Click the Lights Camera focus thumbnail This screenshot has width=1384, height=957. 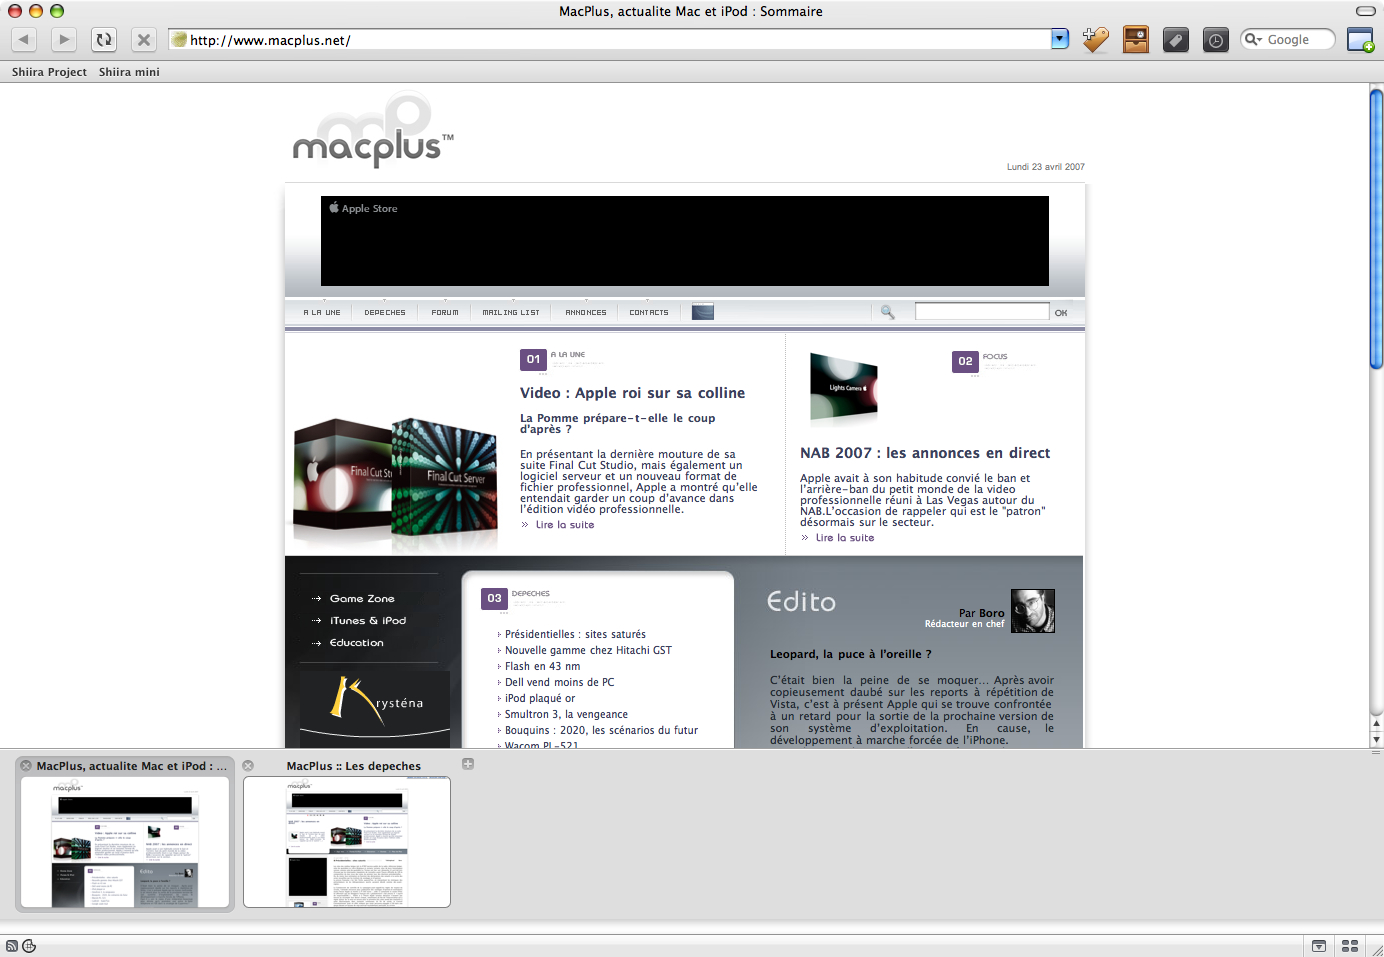[x=843, y=388]
